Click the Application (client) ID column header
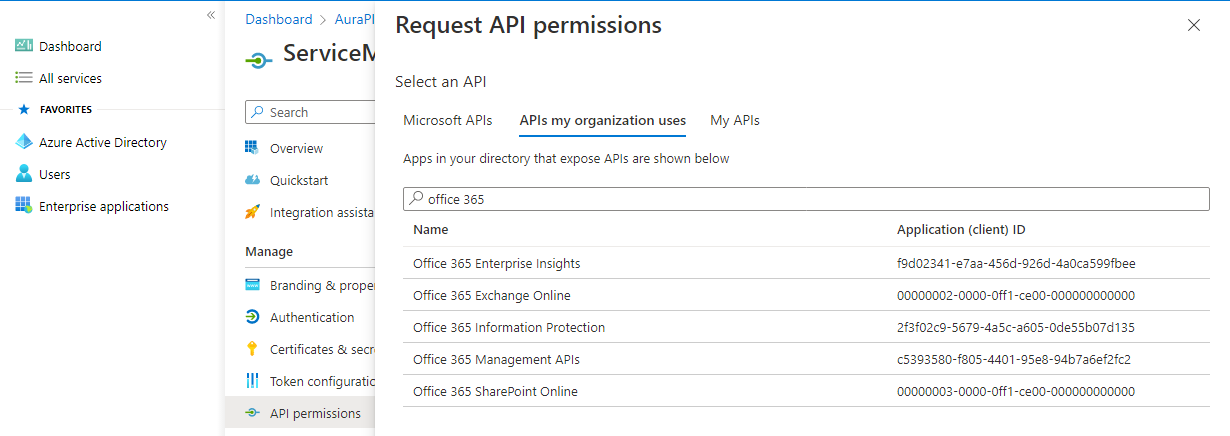This screenshot has height=436, width=1230. tap(961, 230)
